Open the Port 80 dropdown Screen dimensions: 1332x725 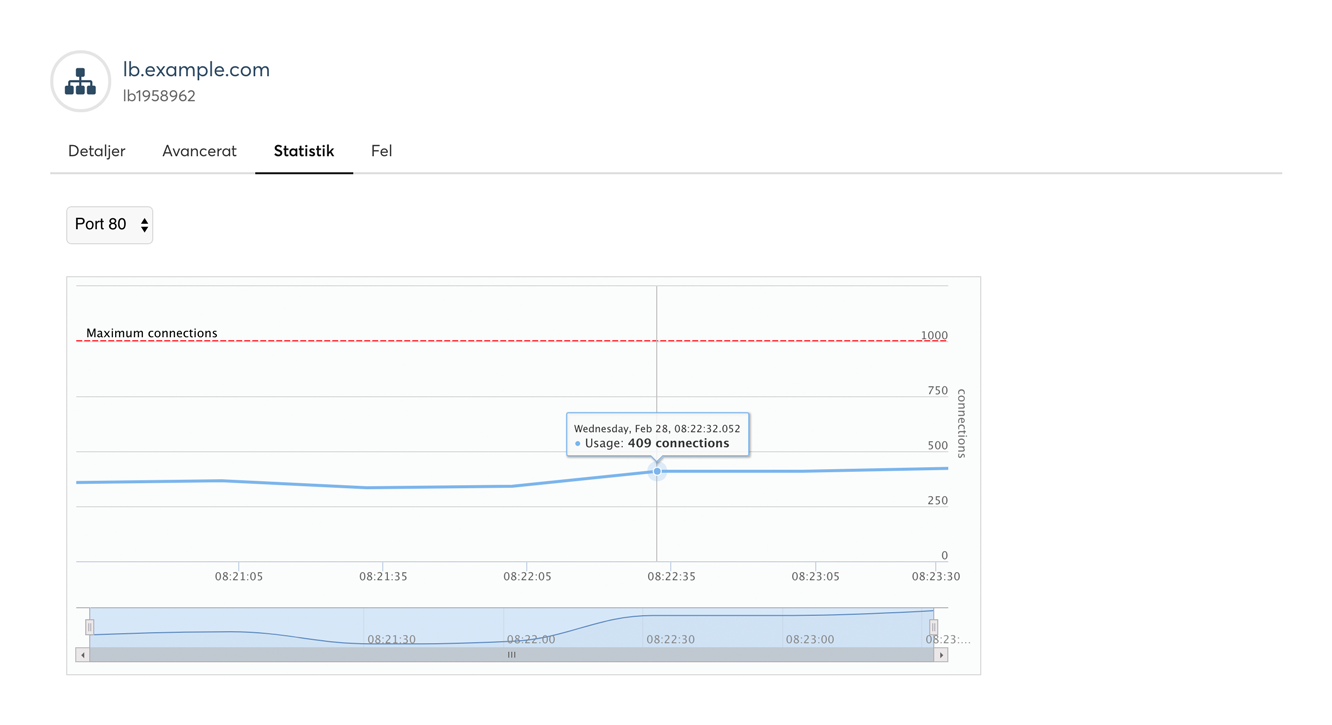click(110, 225)
